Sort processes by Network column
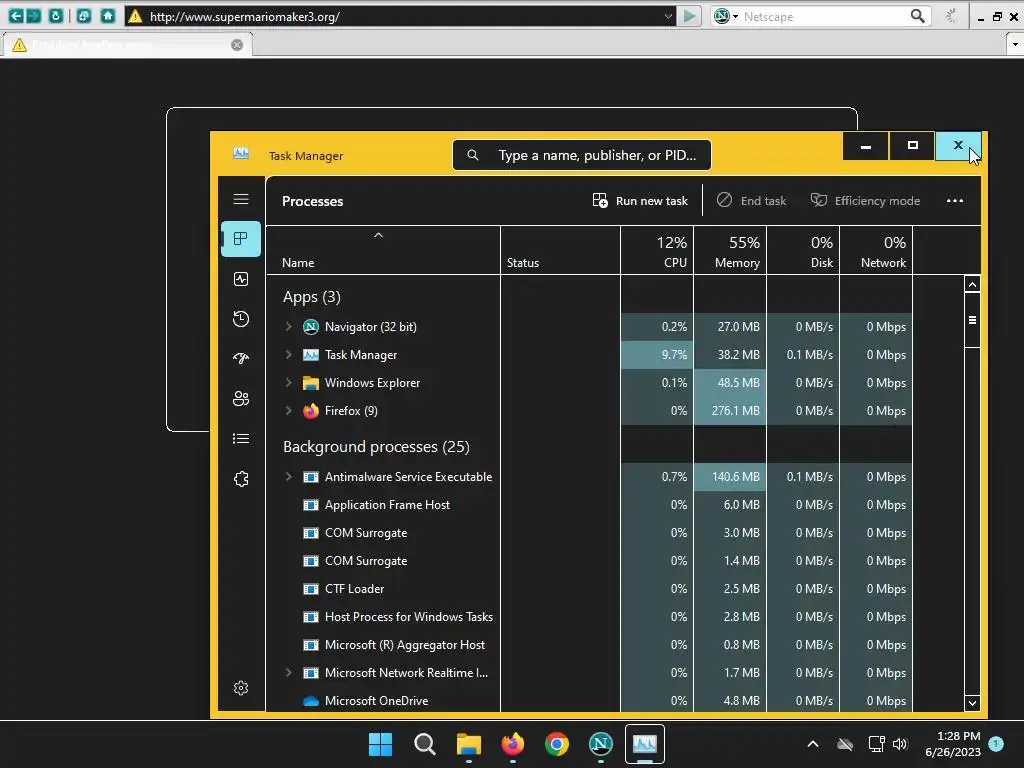Image resolution: width=1024 pixels, height=768 pixels. [876, 250]
